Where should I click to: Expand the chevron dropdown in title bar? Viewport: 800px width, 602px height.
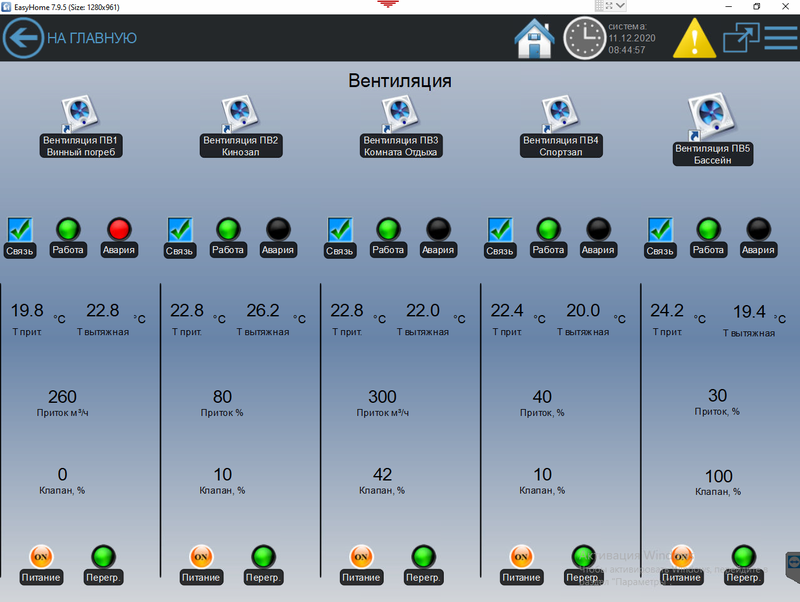tap(620, 6)
